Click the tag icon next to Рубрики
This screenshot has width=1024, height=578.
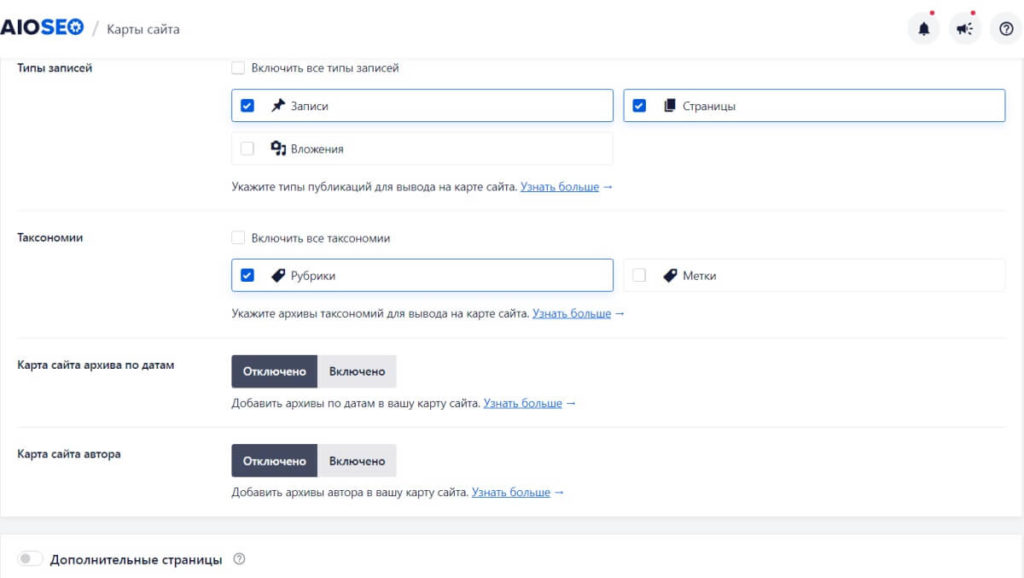coord(278,275)
